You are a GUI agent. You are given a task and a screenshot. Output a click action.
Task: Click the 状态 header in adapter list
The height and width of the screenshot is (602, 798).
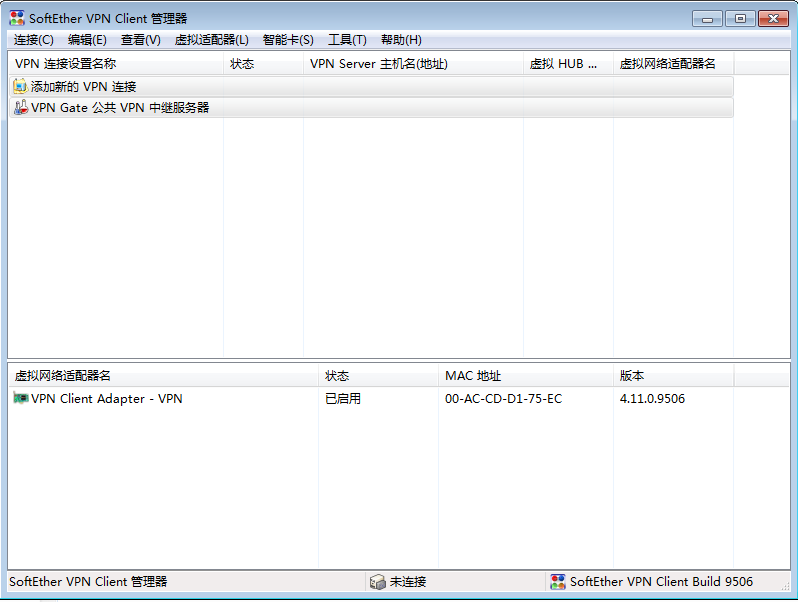pos(378,376)
